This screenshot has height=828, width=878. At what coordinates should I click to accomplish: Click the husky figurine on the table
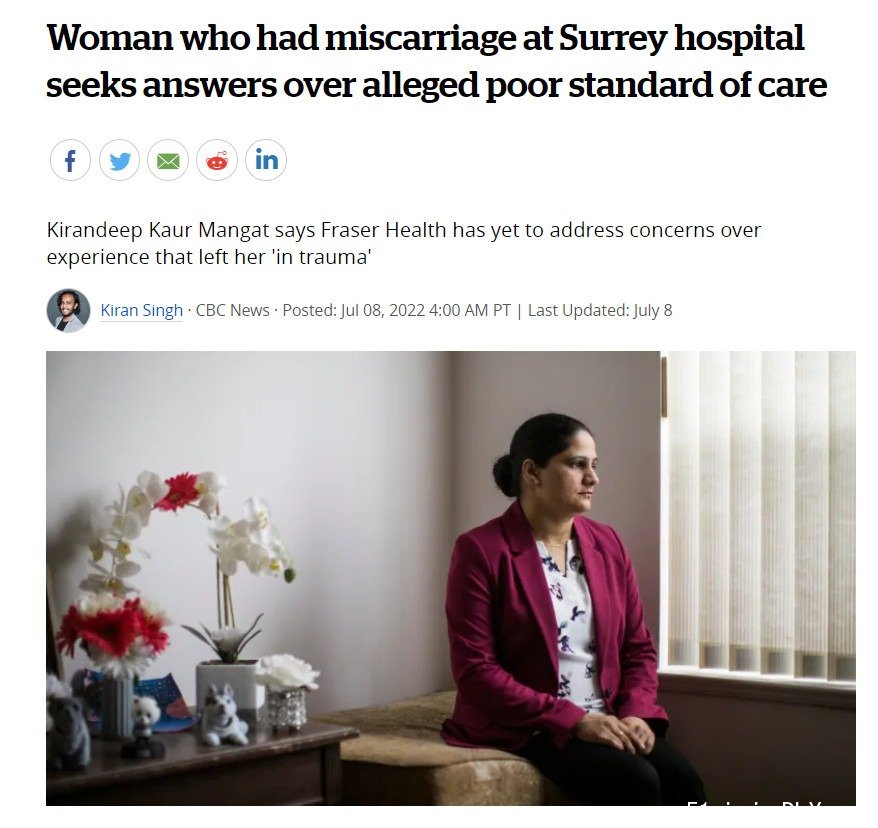pos(223,715)
